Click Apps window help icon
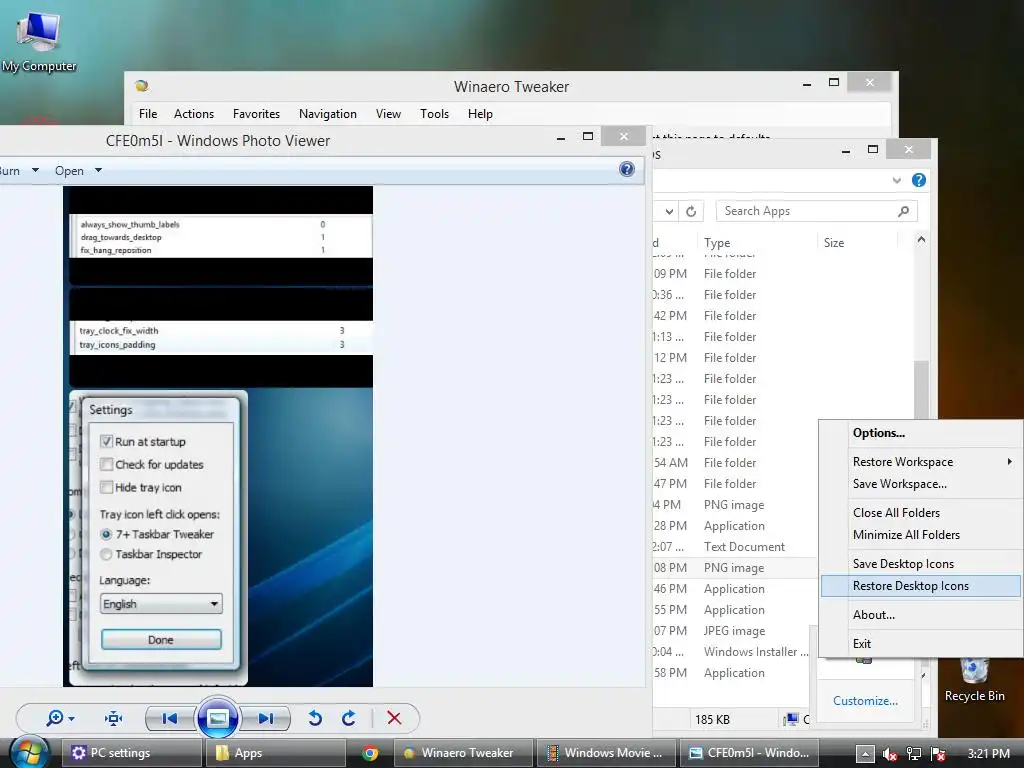The width and height of the screenshot is (1024, 768). pyautogui.click(x=918, y=180)
